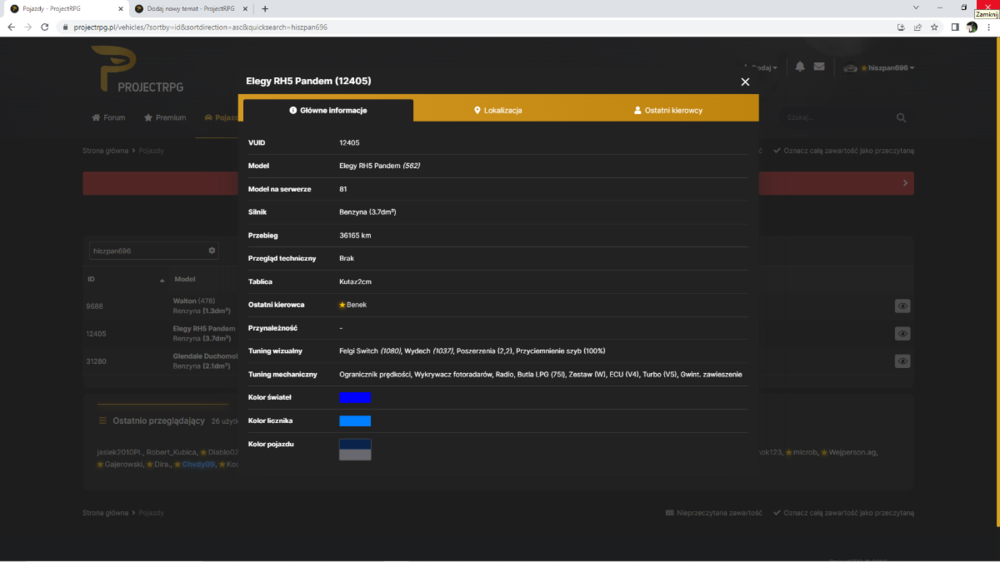1000x562 pixels.
Task: Click the install app icon in address bar
Action: click(x=901, y=27)
